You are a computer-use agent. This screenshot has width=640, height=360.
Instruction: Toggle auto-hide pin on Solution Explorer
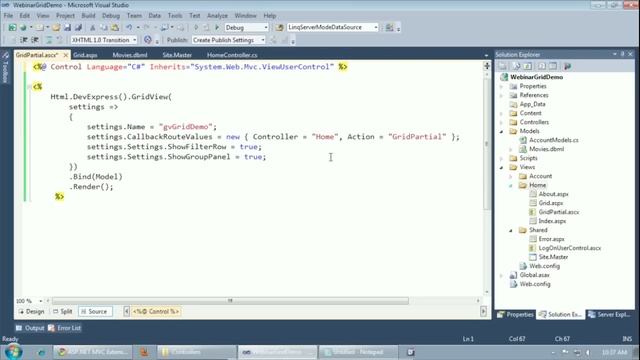point(622,54)
